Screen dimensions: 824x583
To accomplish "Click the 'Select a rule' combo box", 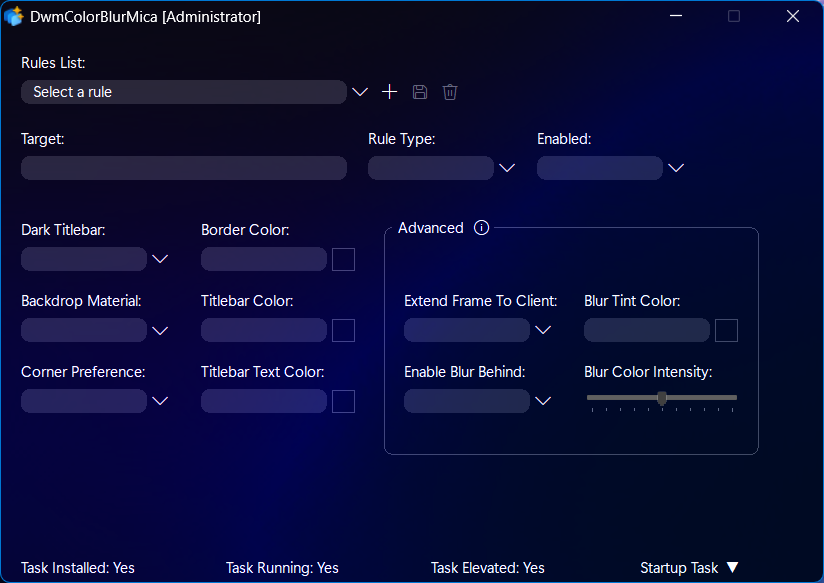I will [184, 92].
